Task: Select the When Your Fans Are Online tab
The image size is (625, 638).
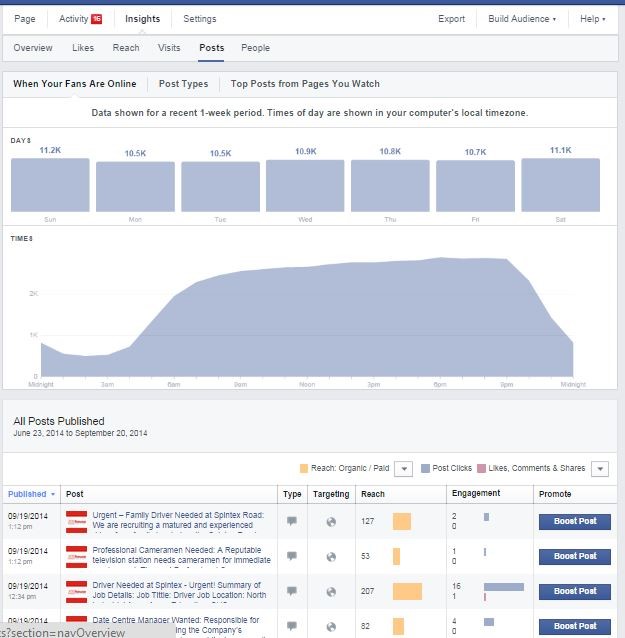Action: point(75,84)
